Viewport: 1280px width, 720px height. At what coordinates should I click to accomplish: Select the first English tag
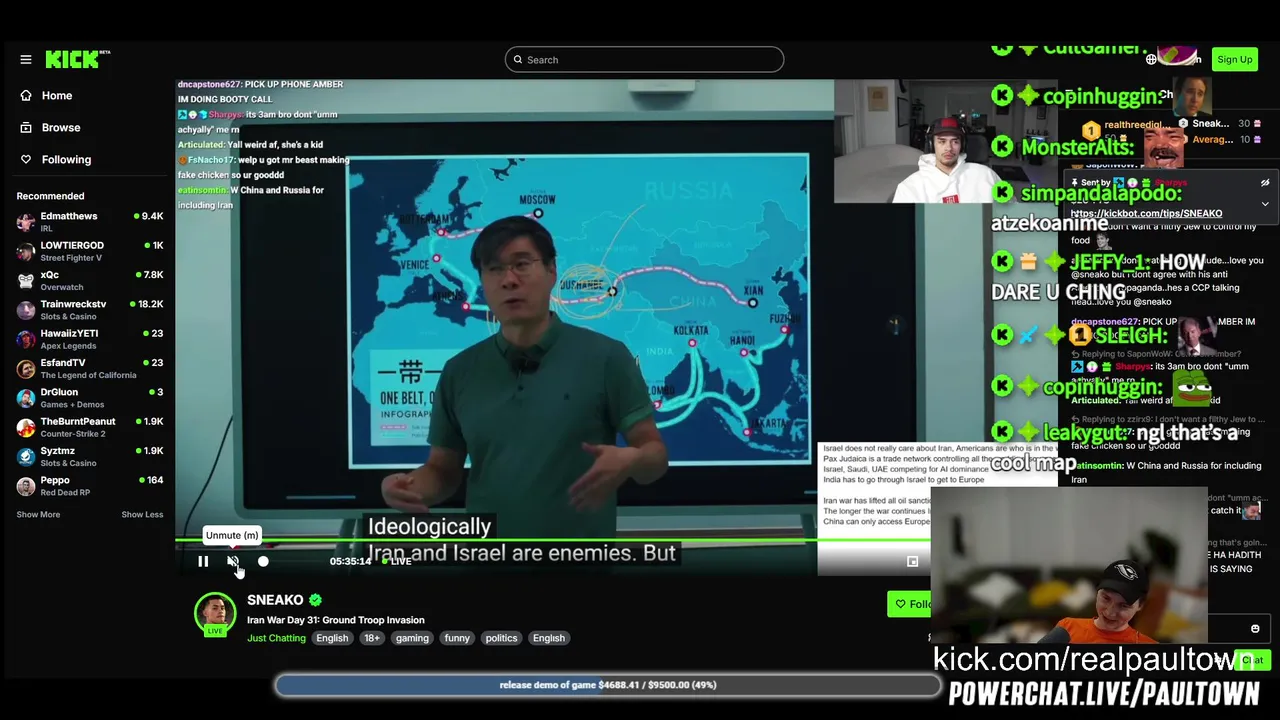click(x=332, y=638)
